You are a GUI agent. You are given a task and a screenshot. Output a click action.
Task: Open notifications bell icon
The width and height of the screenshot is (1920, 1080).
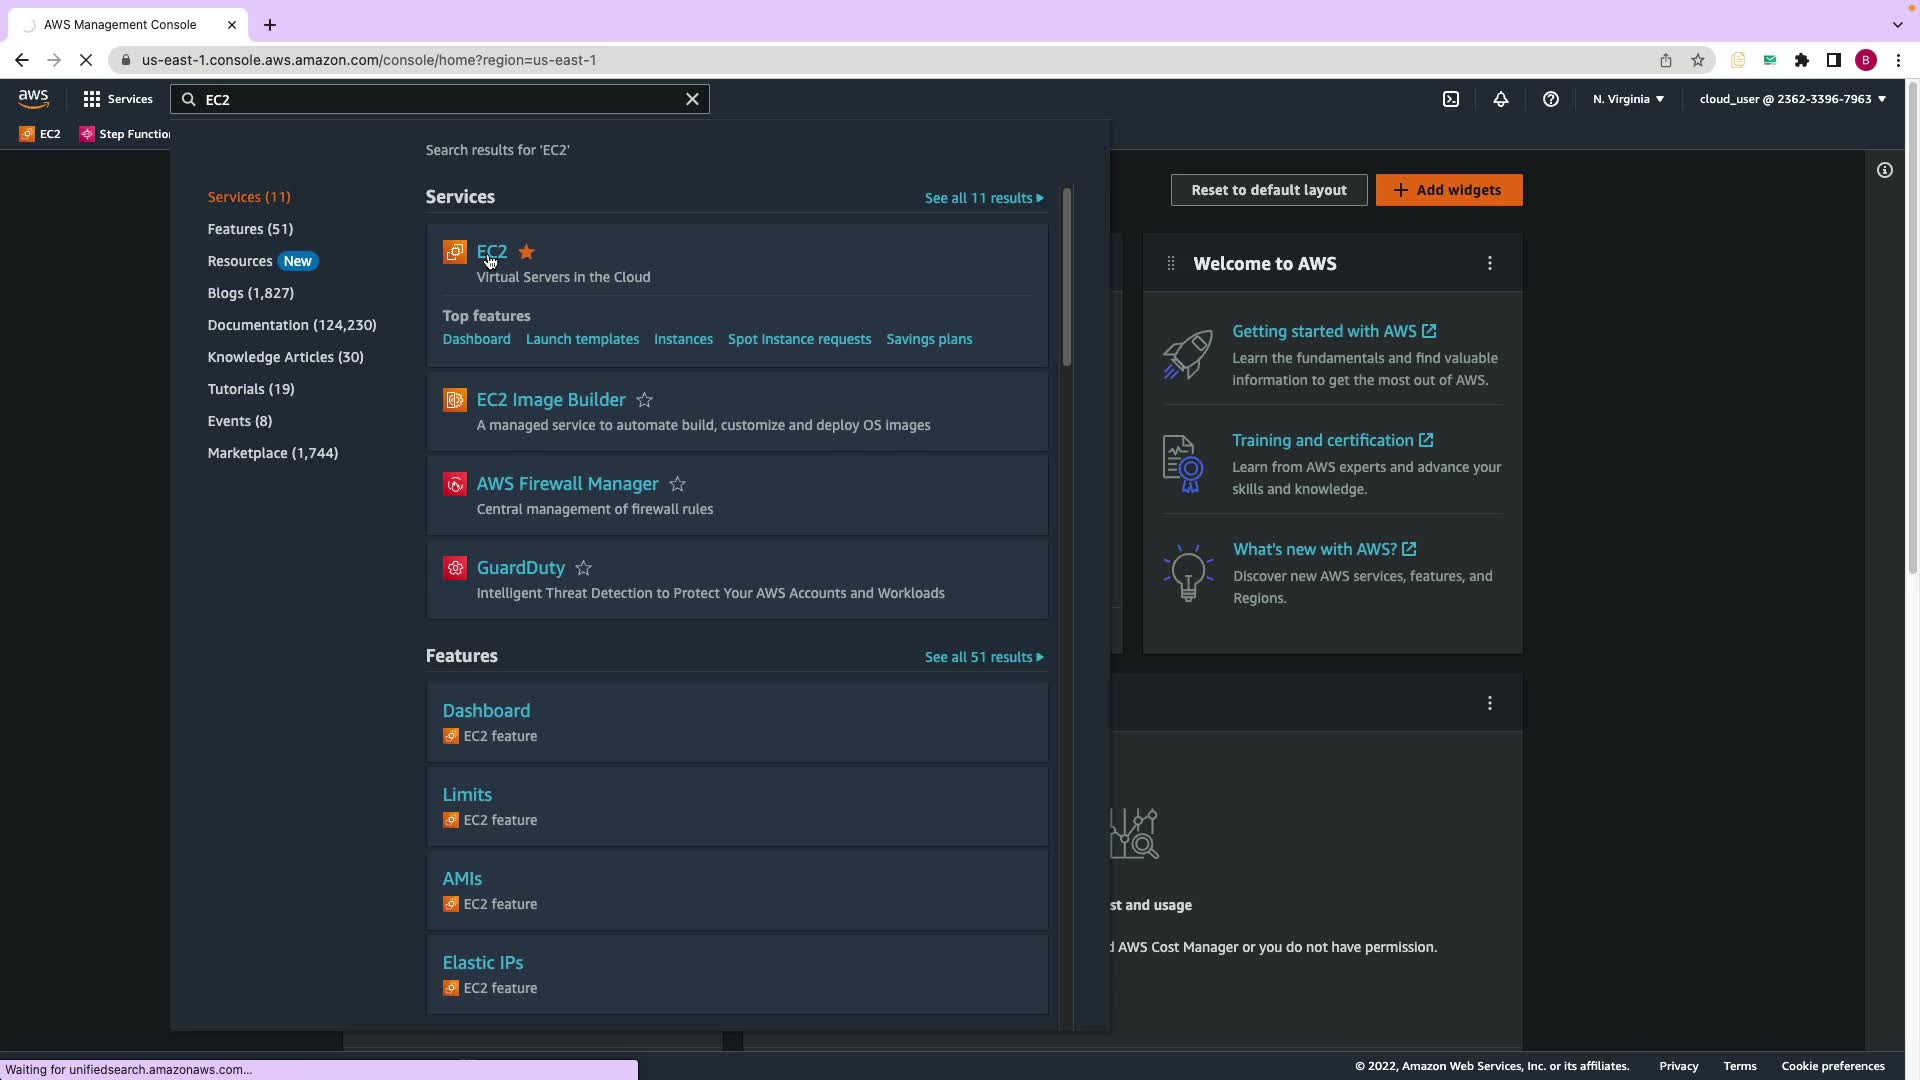pyautogui.click(x=1501, y=99)
